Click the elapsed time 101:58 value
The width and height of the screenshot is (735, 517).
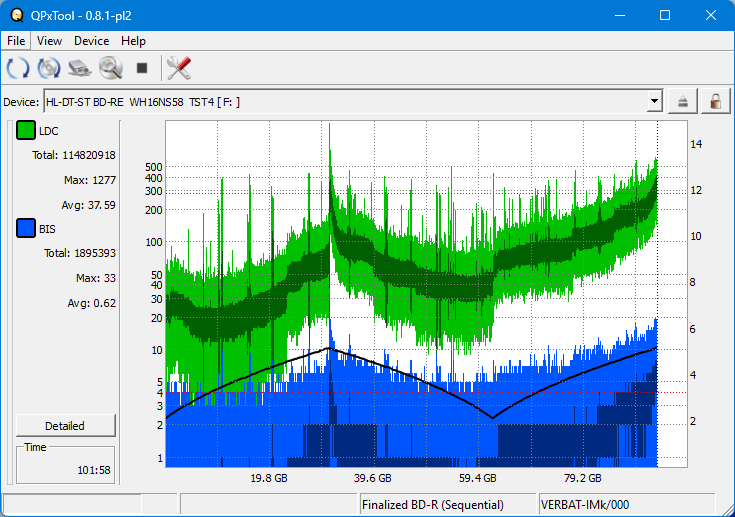click(94, 470)
